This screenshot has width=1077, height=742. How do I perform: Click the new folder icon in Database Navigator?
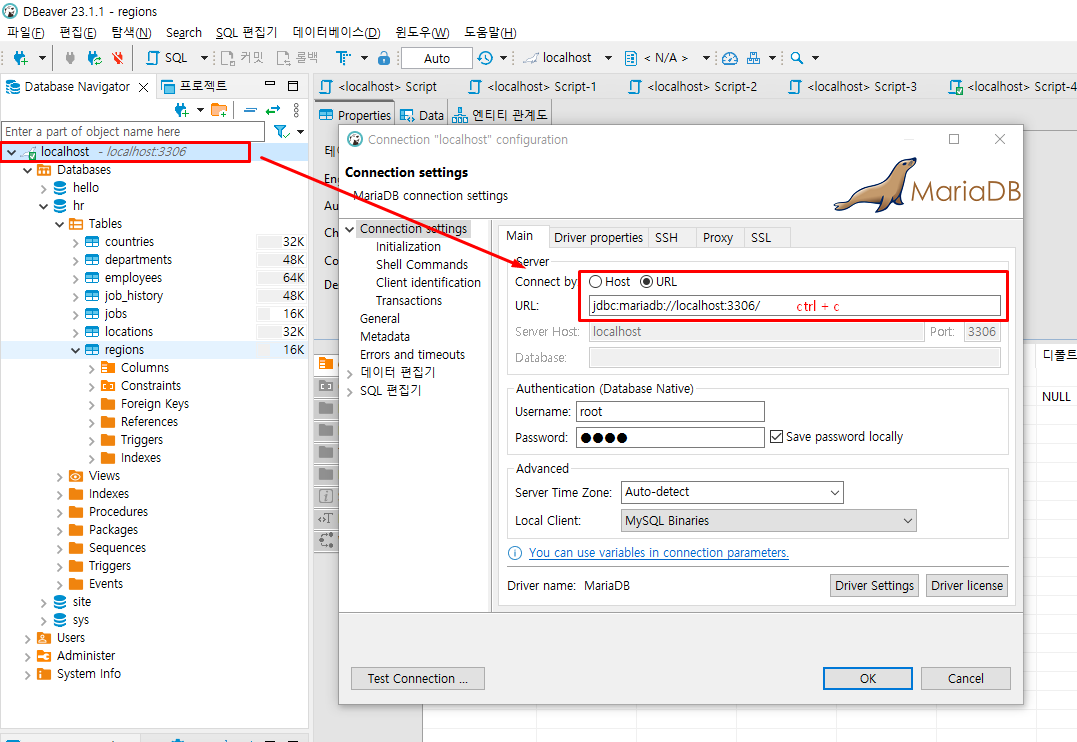(219, 109)
